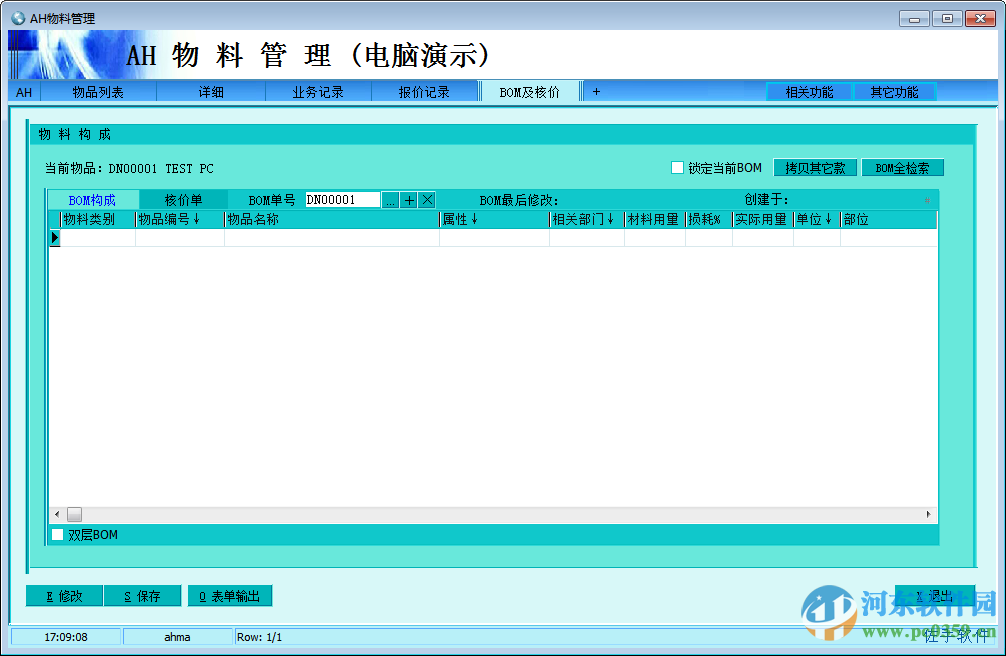Open the 属性 column filter arrow
This screenshot has width=1006, height=656.
pyautogui.click(x=474, y=219)
